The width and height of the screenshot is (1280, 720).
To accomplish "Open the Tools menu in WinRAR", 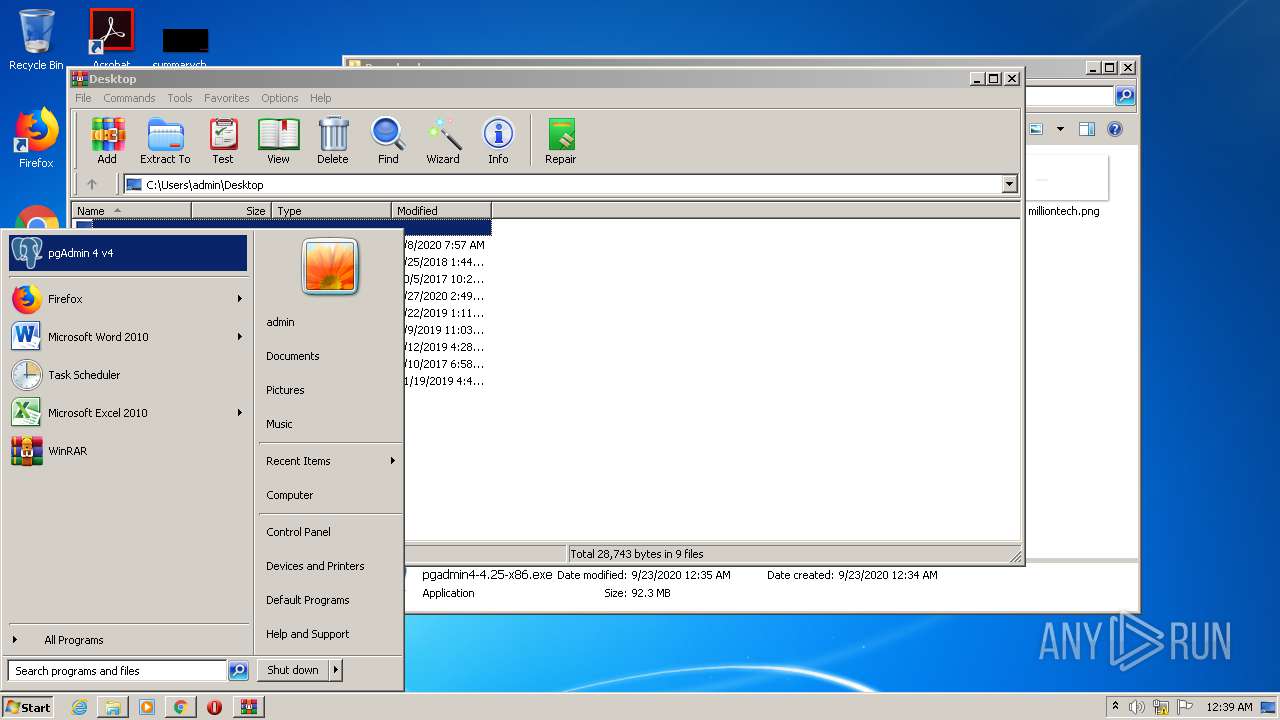I will 180,98.
